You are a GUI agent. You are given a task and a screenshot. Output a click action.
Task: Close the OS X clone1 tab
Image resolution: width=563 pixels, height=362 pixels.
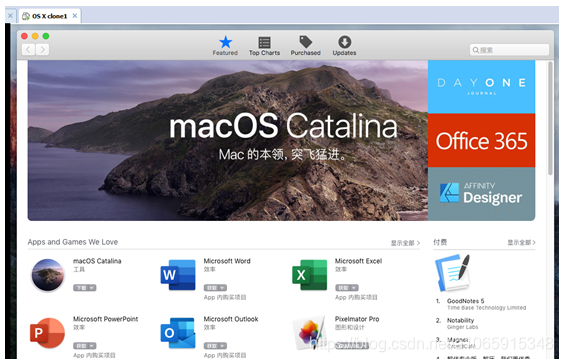[x=75, y=16]
